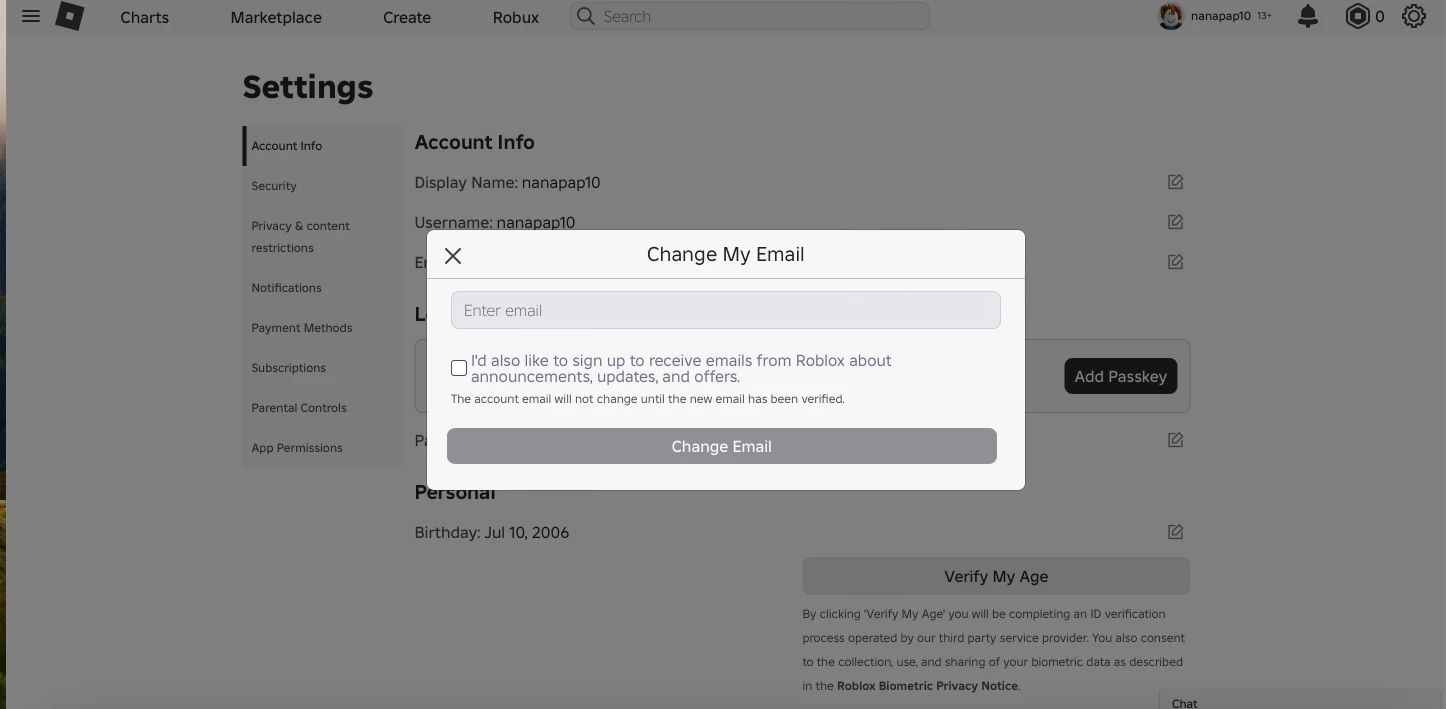Open the Marketplace page
The height and width of the screenshot is (709, 1446).
[276, 17]
